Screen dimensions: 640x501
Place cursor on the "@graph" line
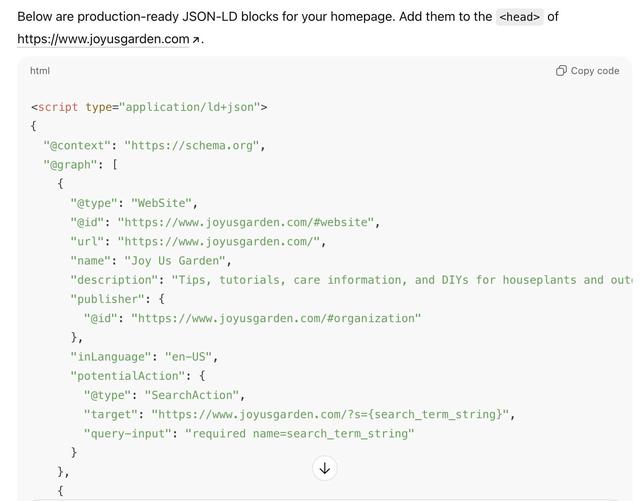coord(80,165)
